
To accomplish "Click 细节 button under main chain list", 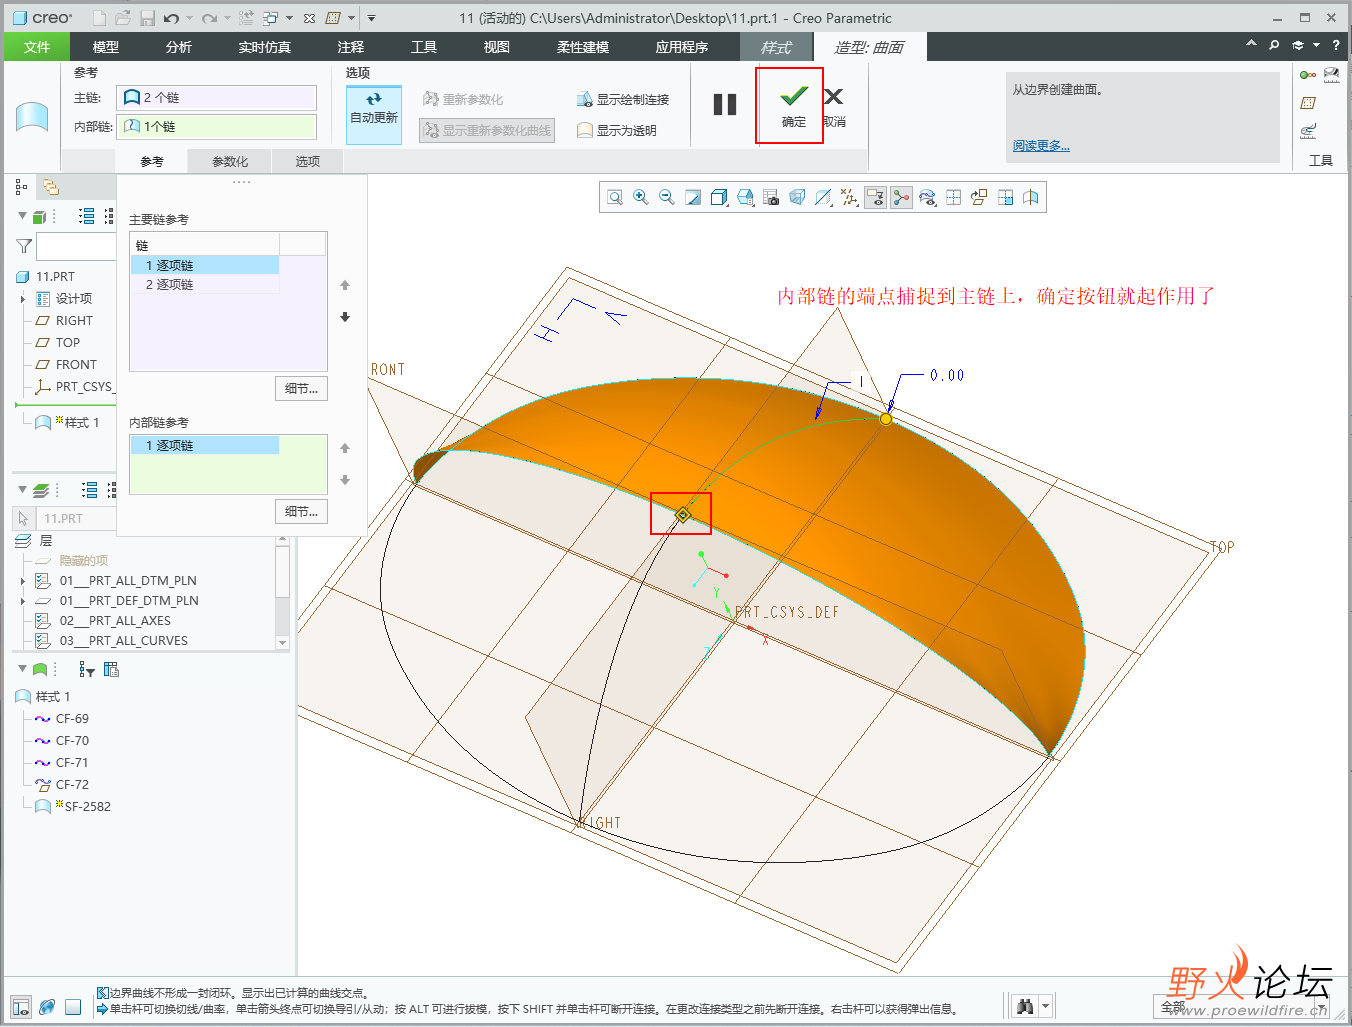I will click(301, 388).
